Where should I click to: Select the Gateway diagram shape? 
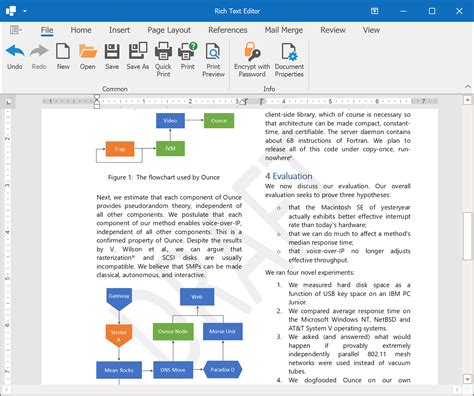[x=119, y=299]
